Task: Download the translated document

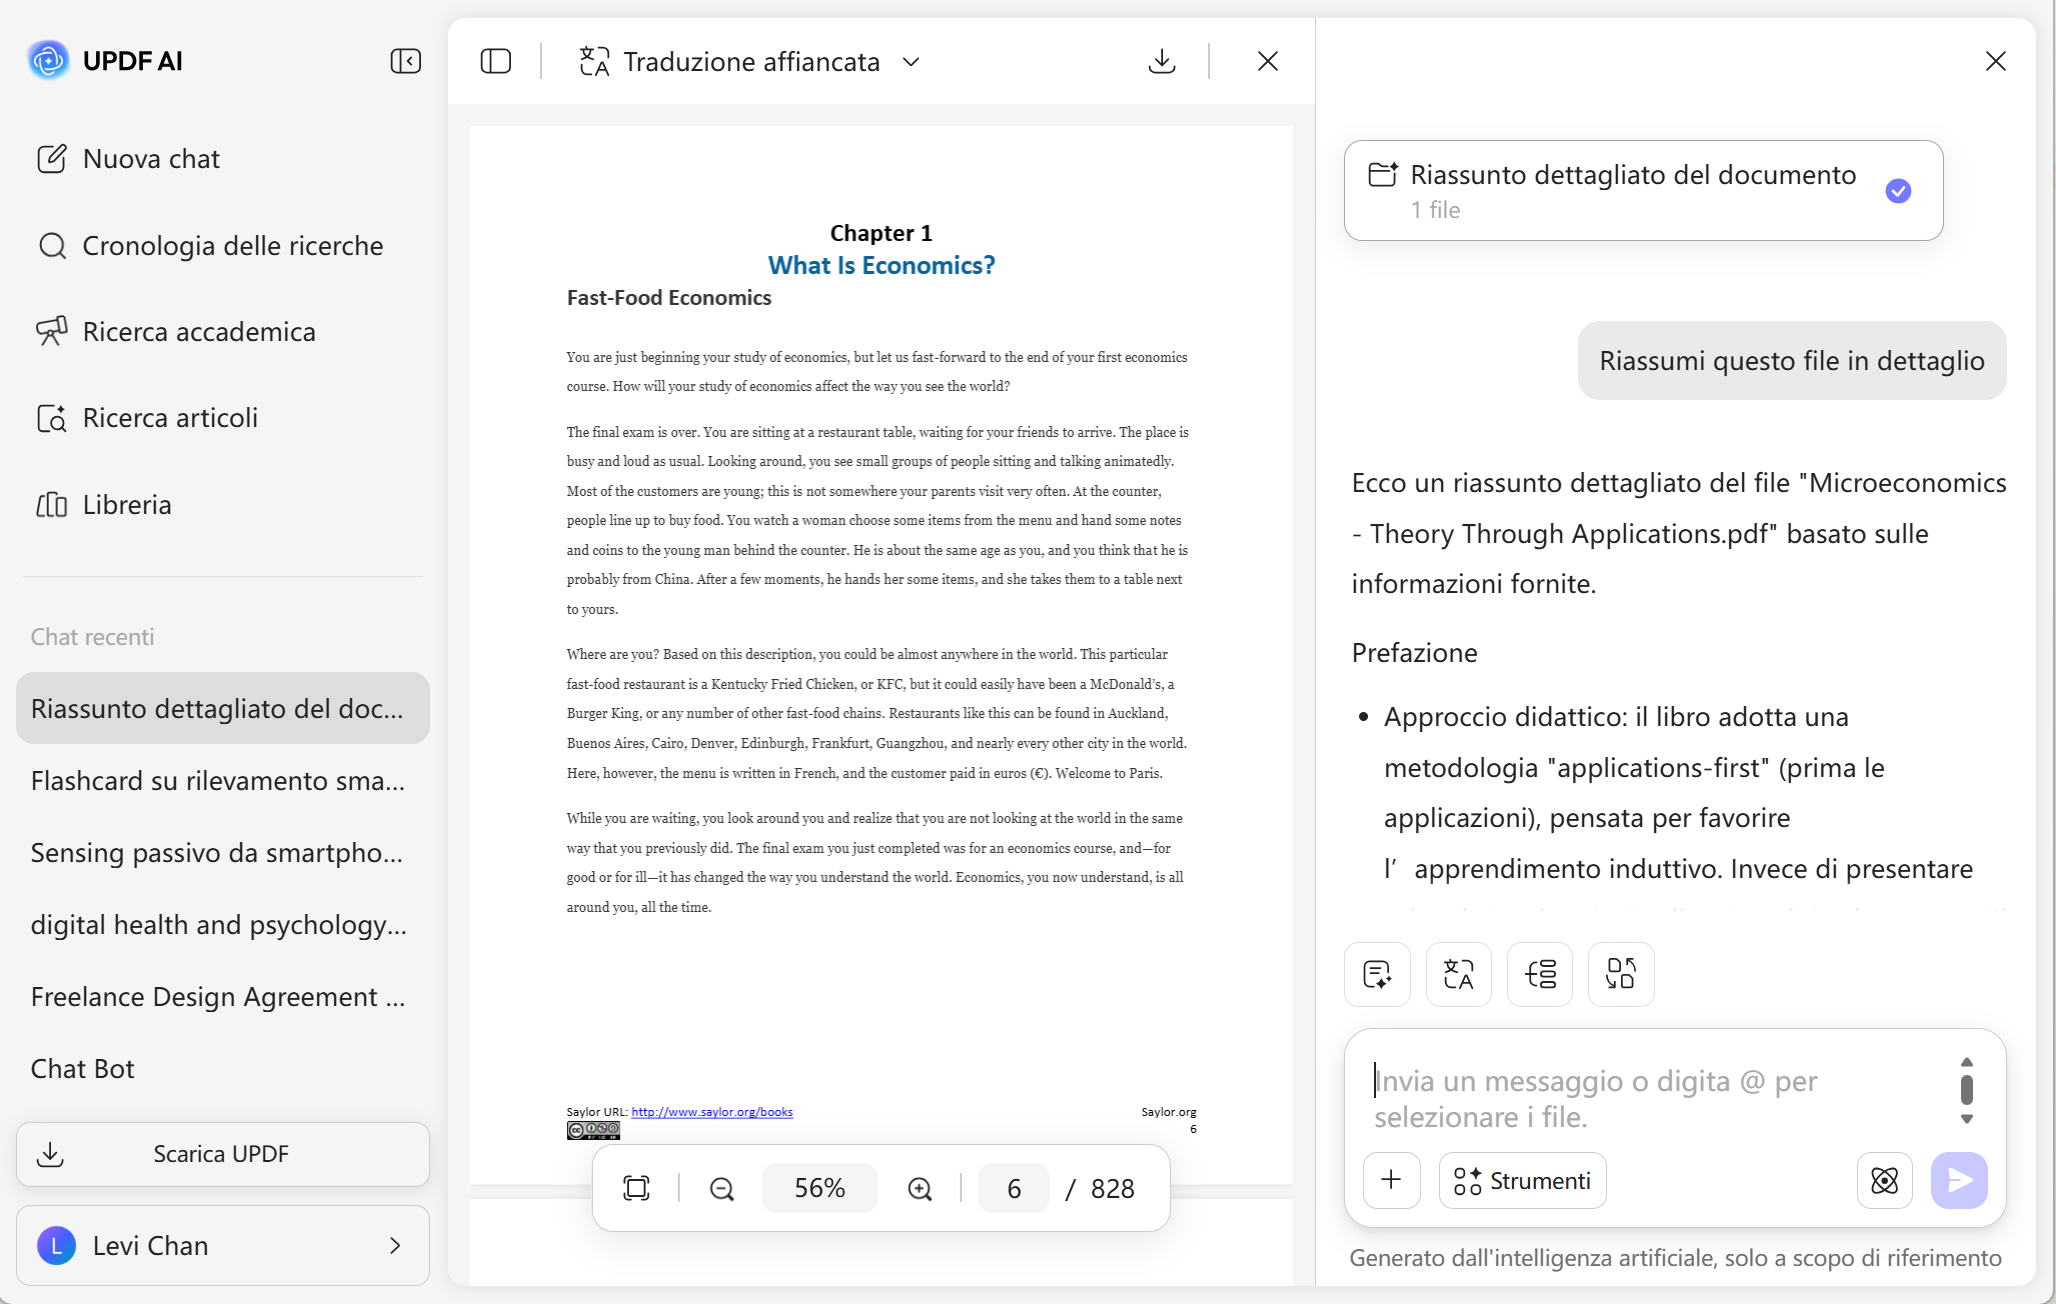Action: [1161, 61]
